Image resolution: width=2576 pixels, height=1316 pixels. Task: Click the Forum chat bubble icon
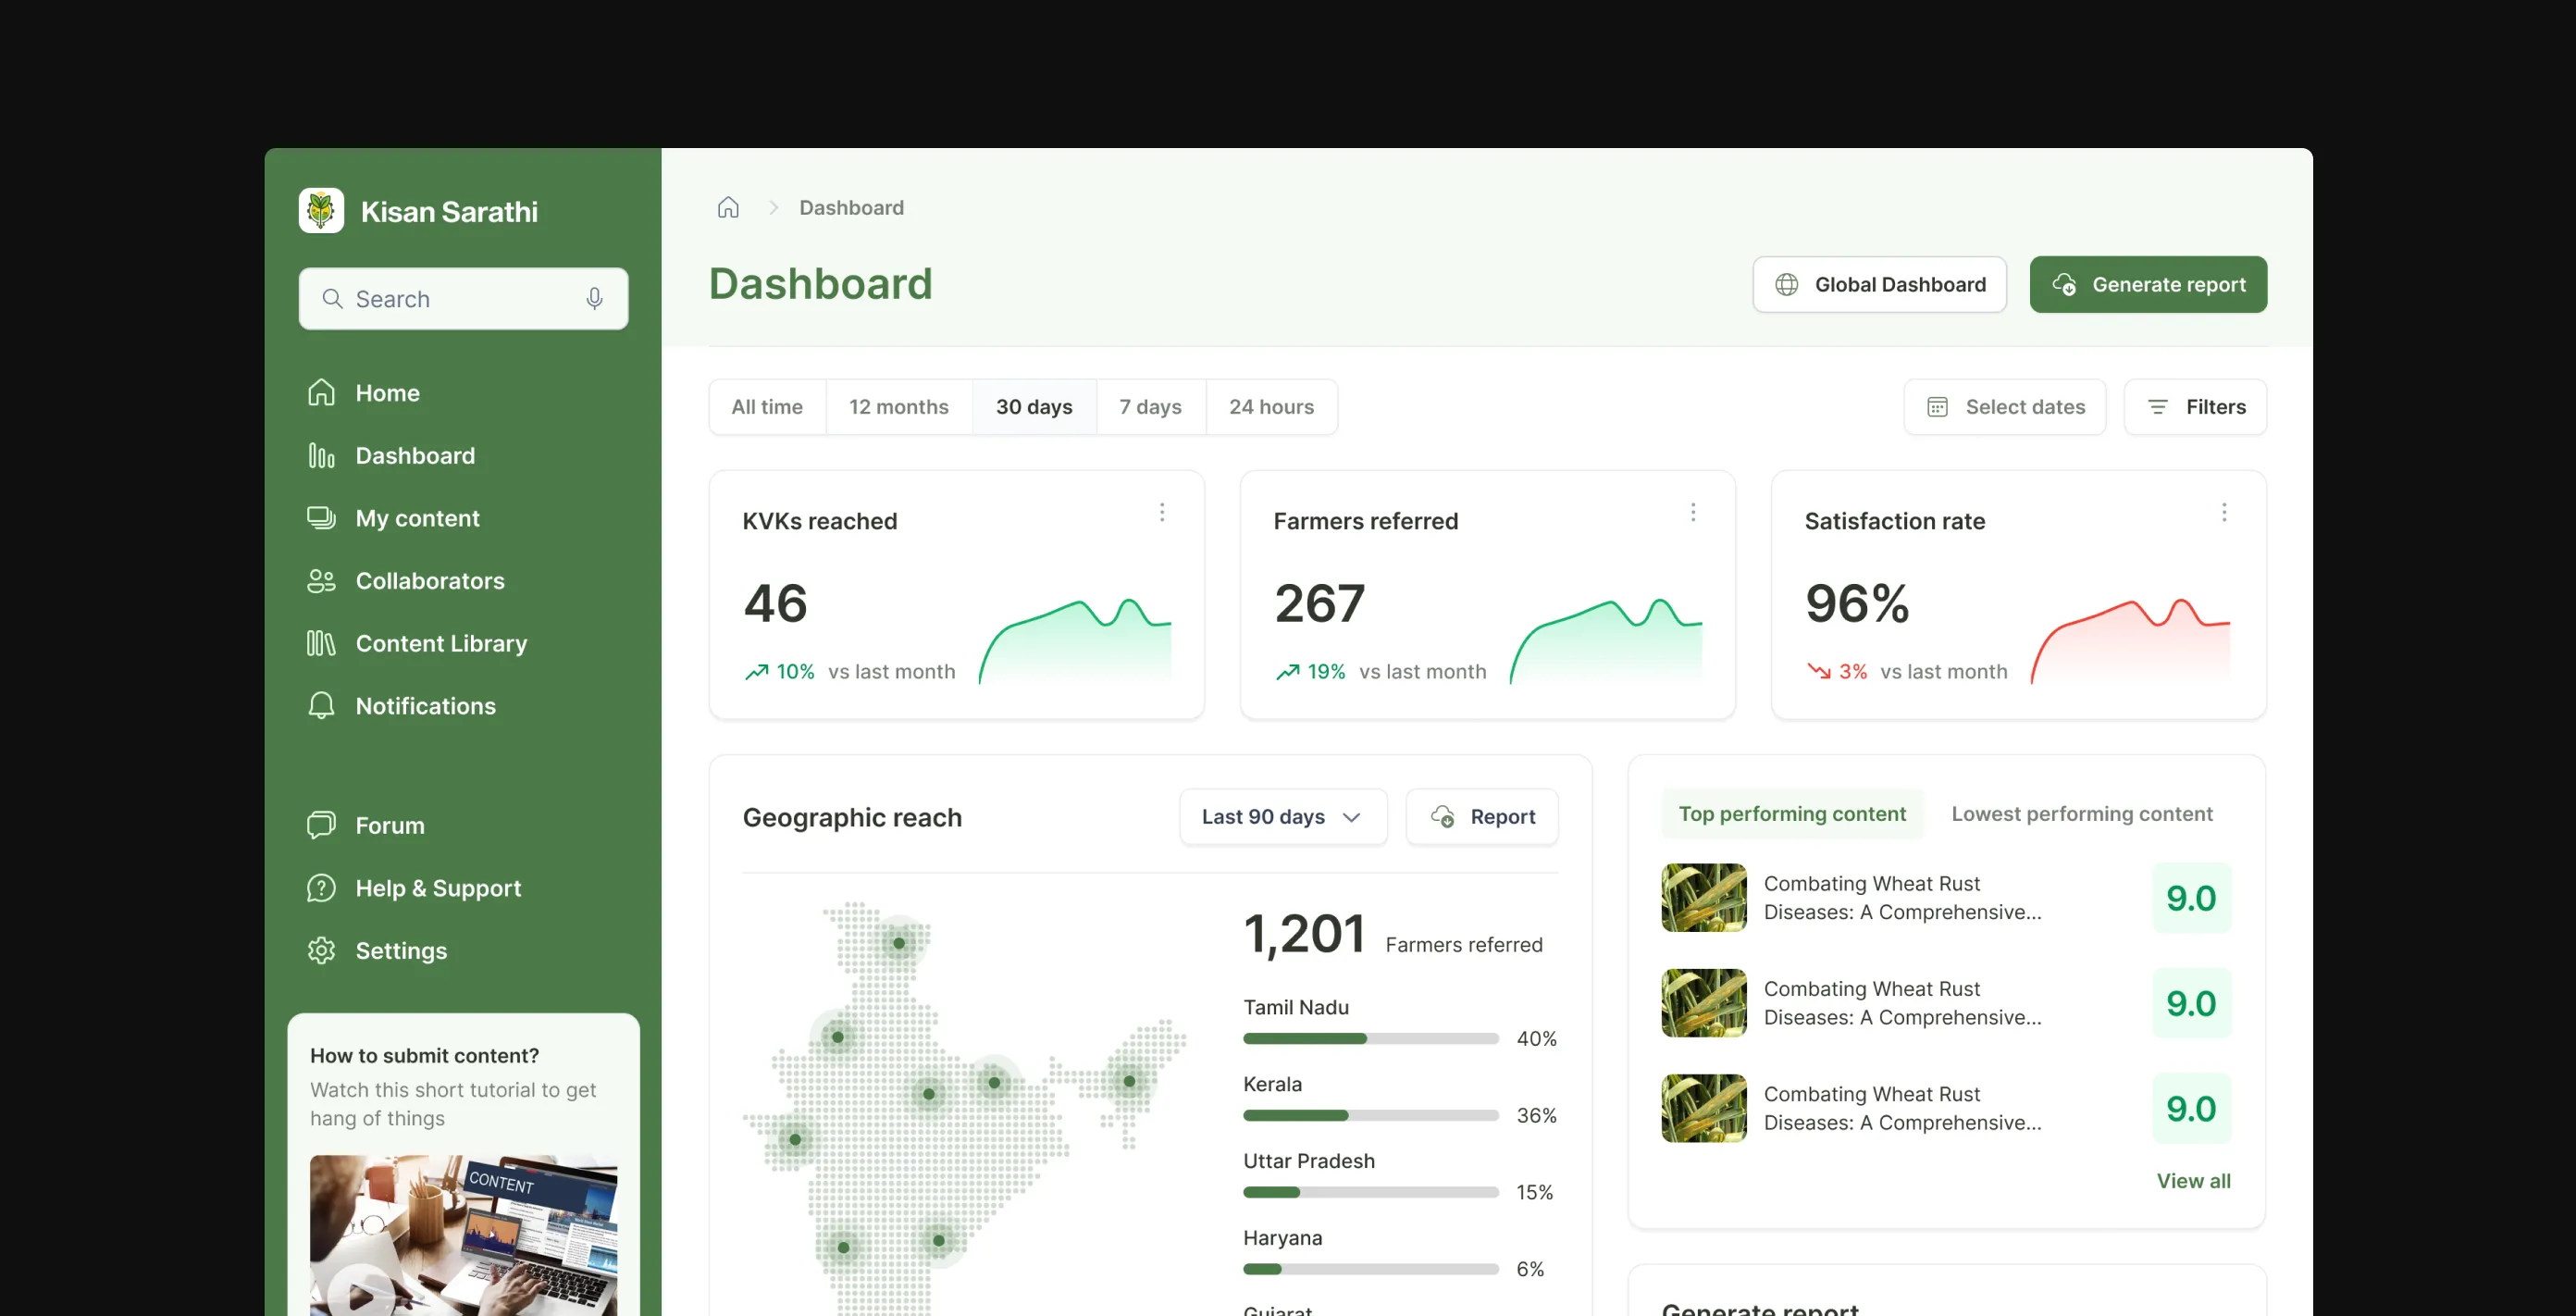(321, 824)
